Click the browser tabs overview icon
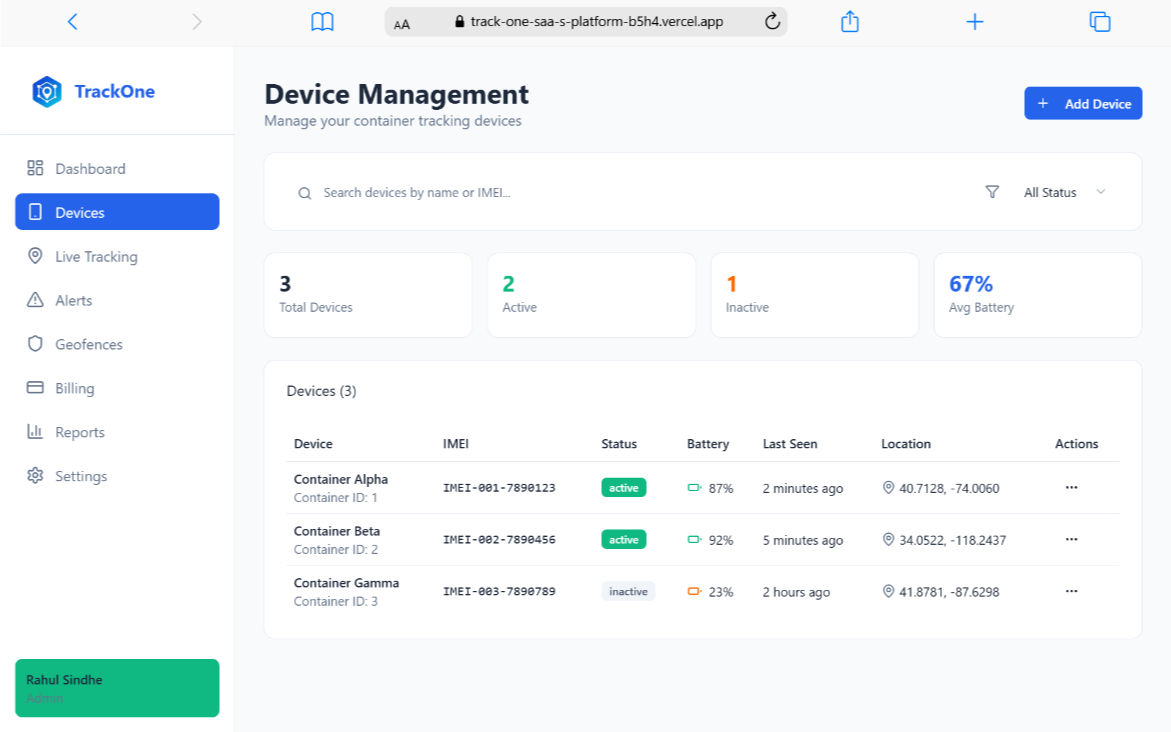Viewport: 1171px width, 732px height. click(x=1100, y=22)
